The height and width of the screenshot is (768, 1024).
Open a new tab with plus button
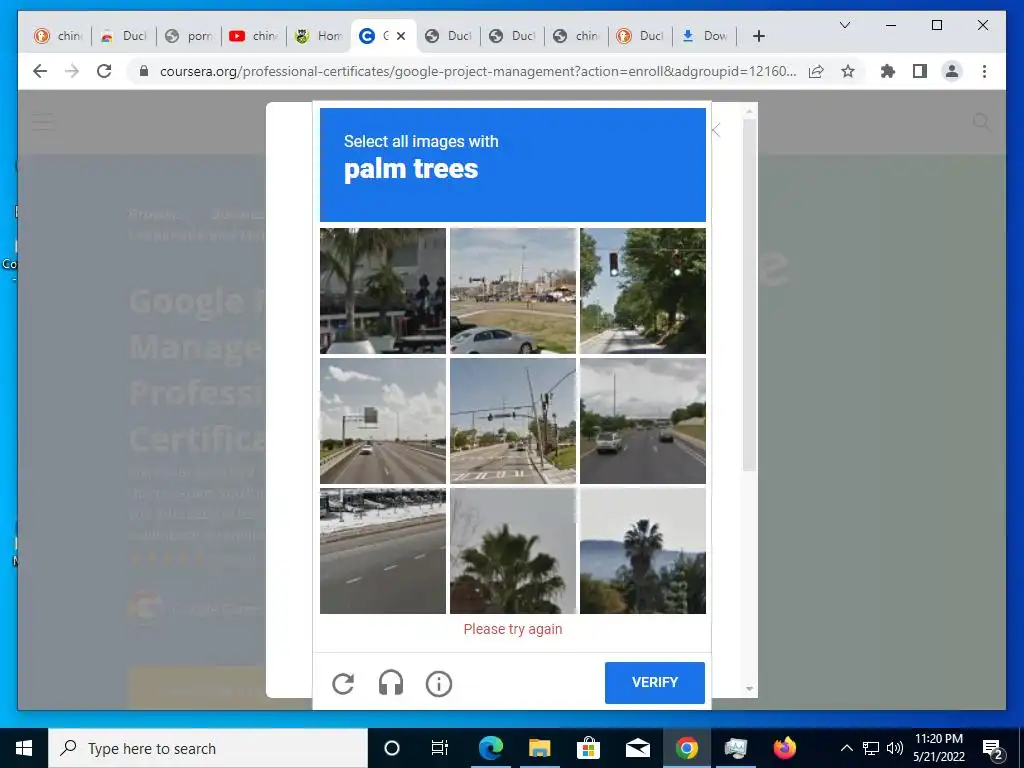click(758, 37)
